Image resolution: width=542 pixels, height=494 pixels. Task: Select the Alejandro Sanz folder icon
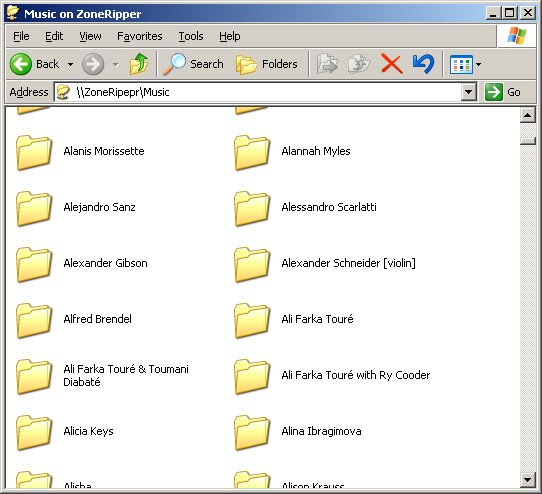point(34,208)
